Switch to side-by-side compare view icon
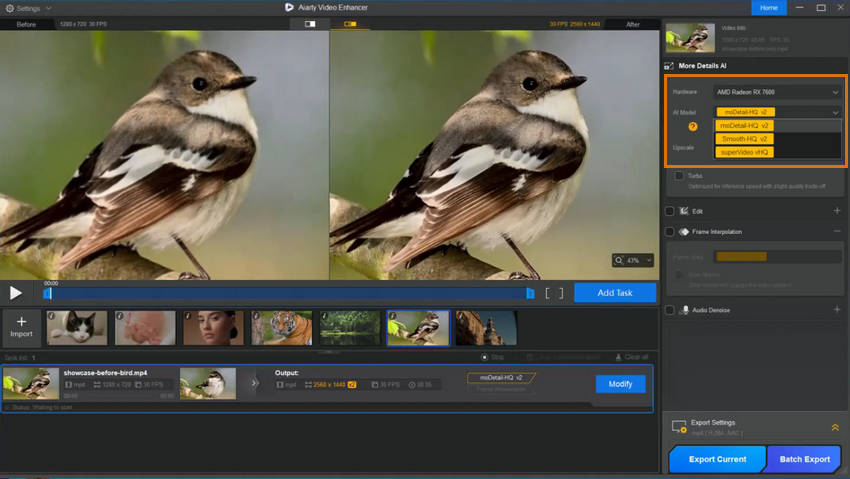This screenshot has height=479, width=850. [350, 24]
